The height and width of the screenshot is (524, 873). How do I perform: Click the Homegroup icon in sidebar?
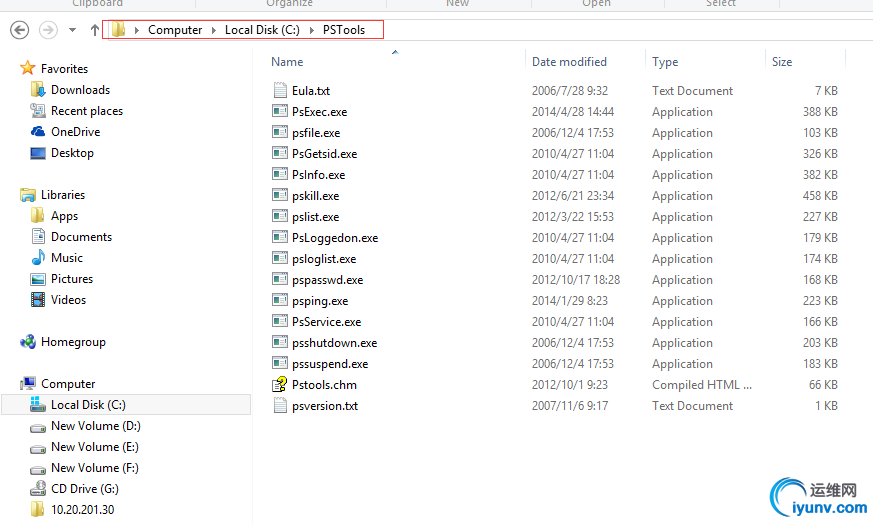27,341
